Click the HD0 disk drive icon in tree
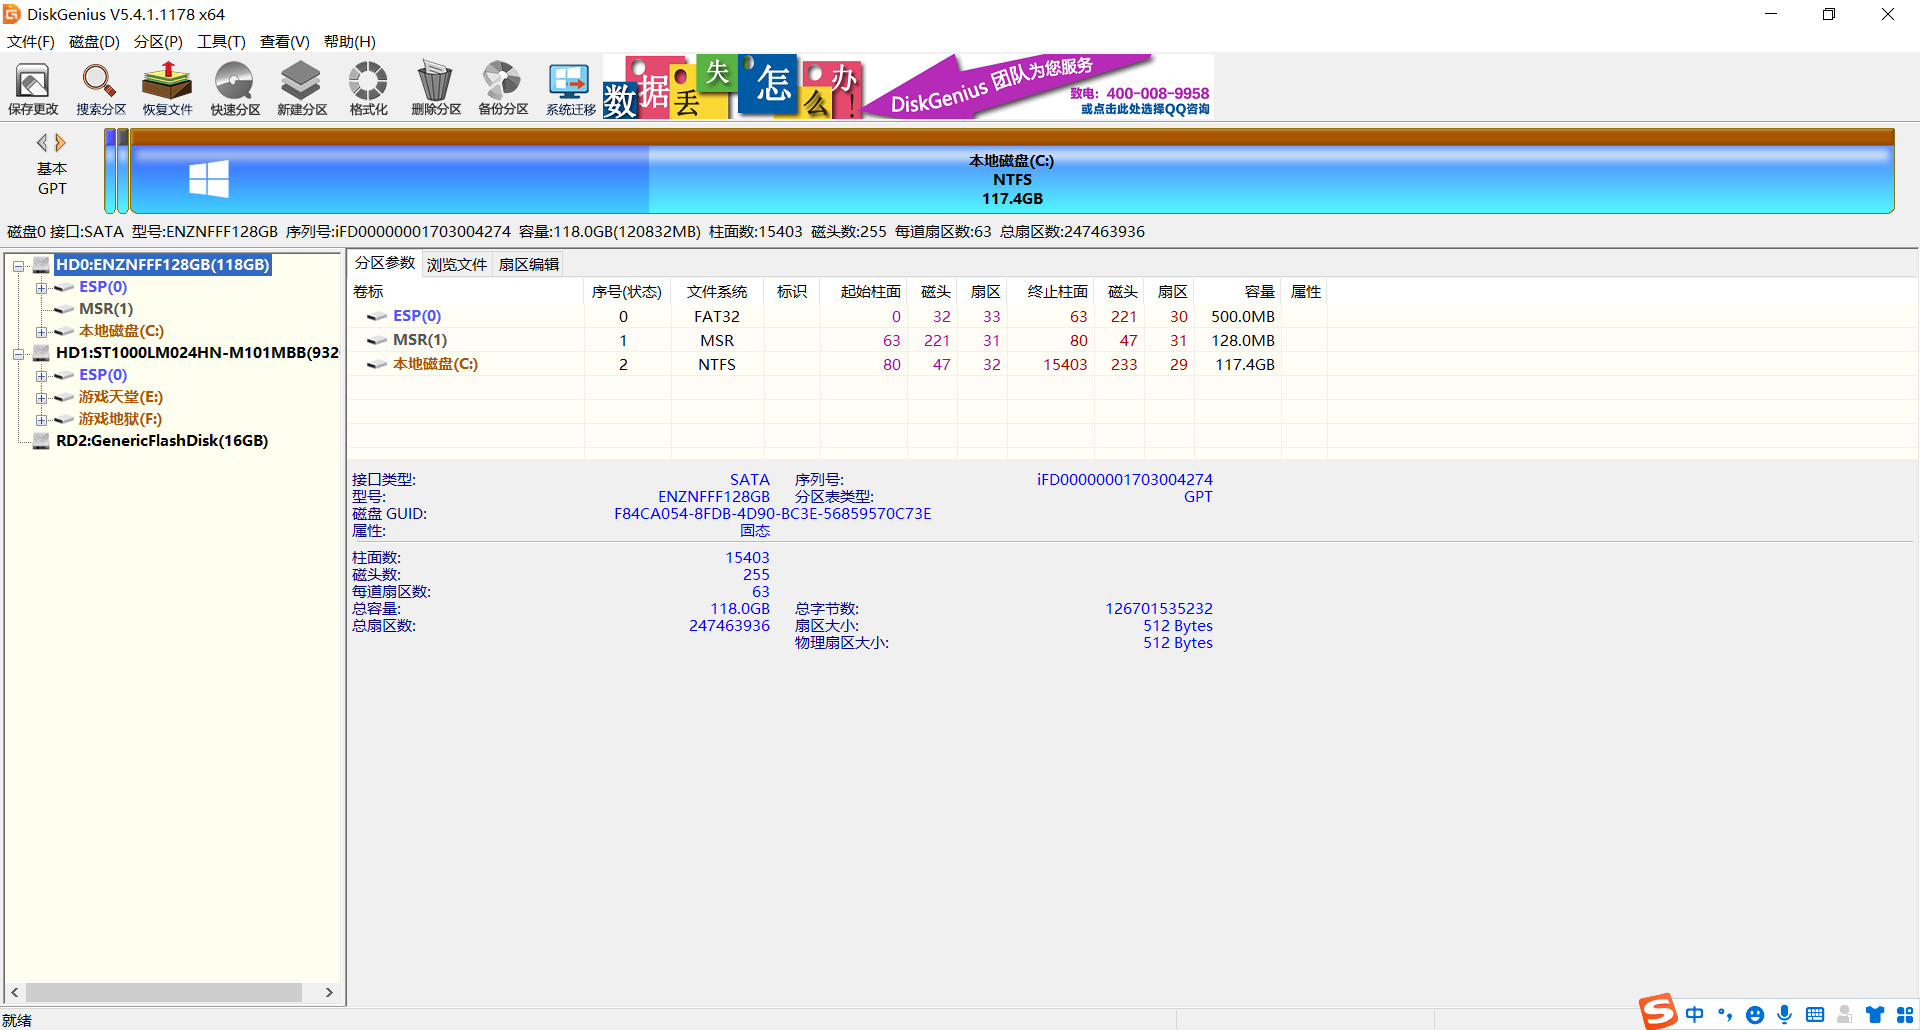The image size is (1920, 1030). pos(41,265)
